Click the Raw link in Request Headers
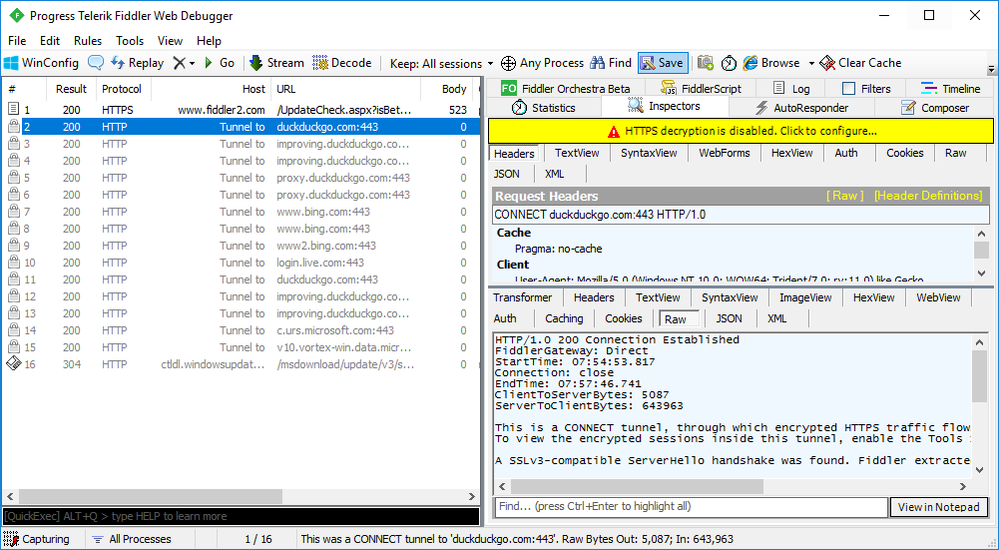The height and width of the screenshot is (550, 999). coord(845,196)
